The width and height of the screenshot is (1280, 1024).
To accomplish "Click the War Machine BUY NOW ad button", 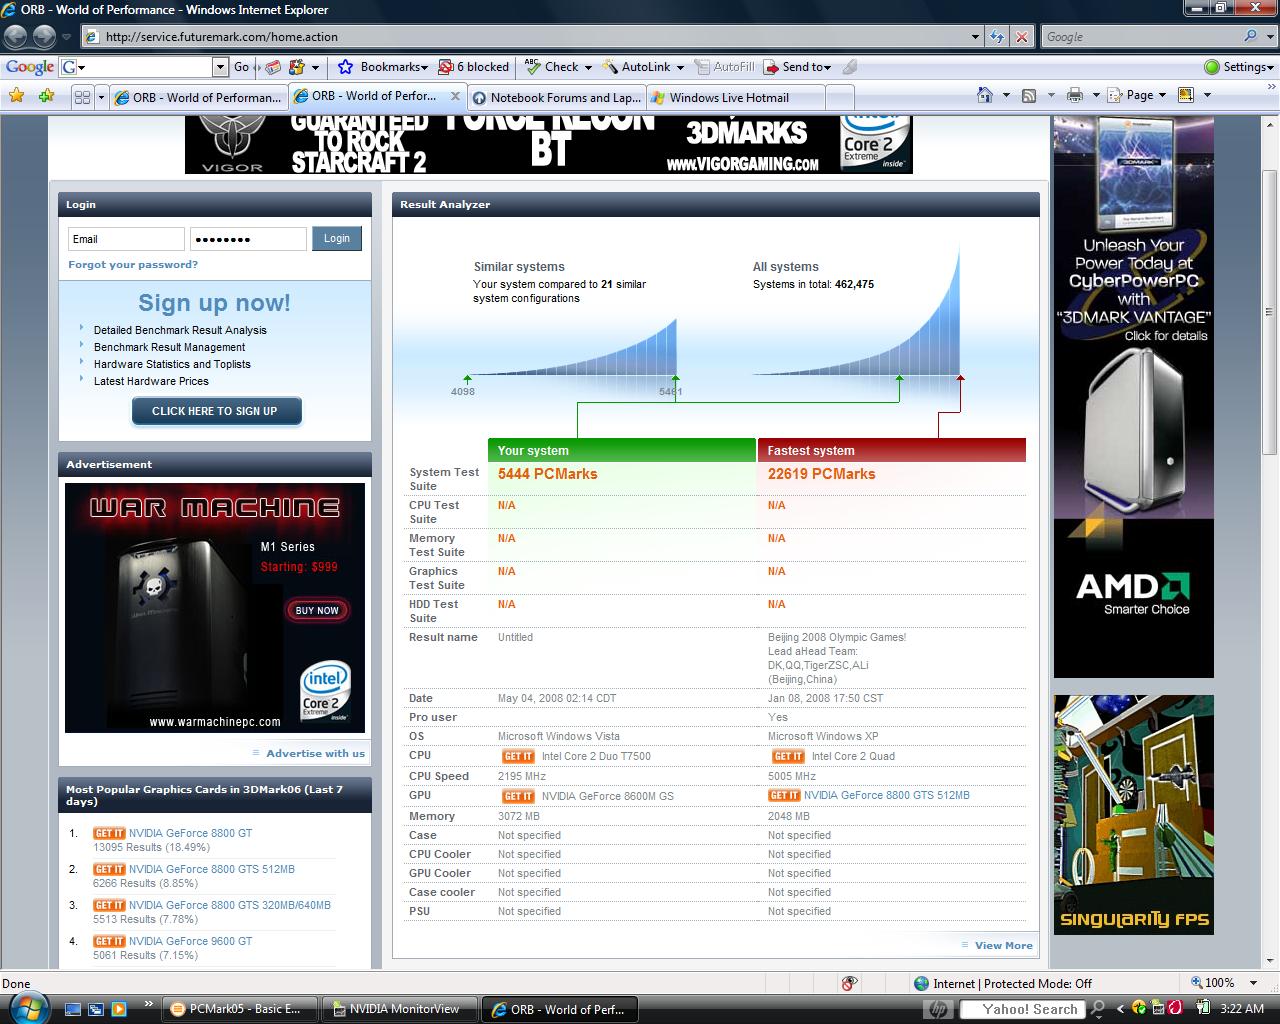I will coord(317,610).
